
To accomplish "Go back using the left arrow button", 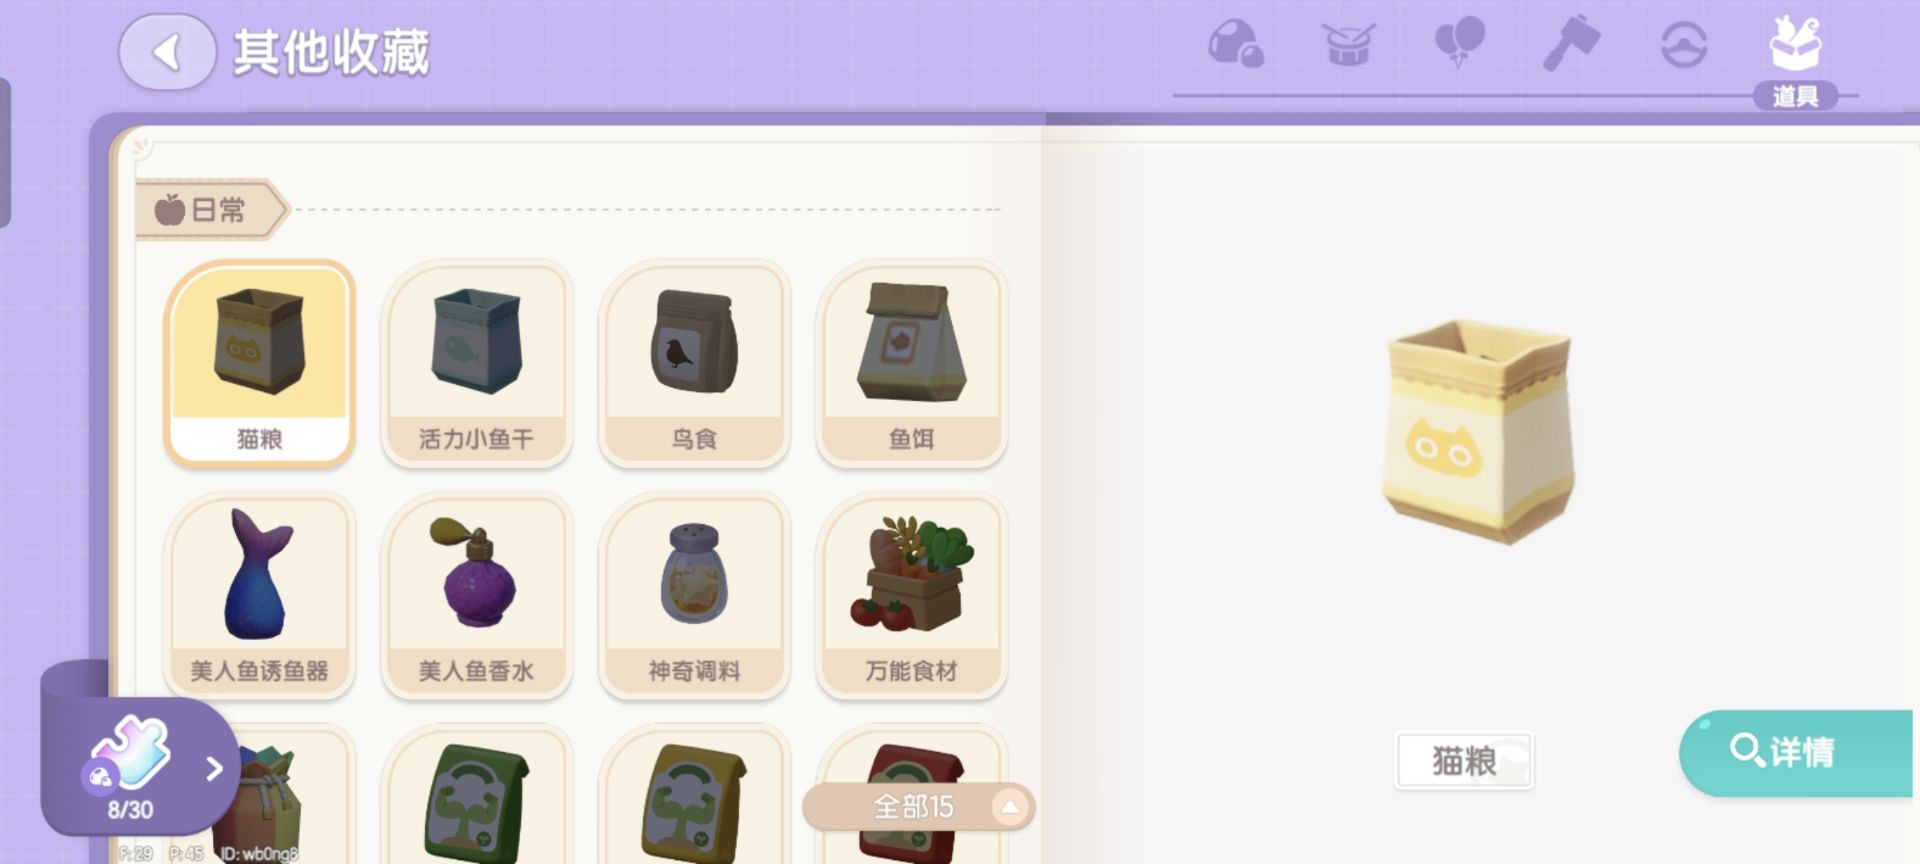I will [x=167, y=52].
